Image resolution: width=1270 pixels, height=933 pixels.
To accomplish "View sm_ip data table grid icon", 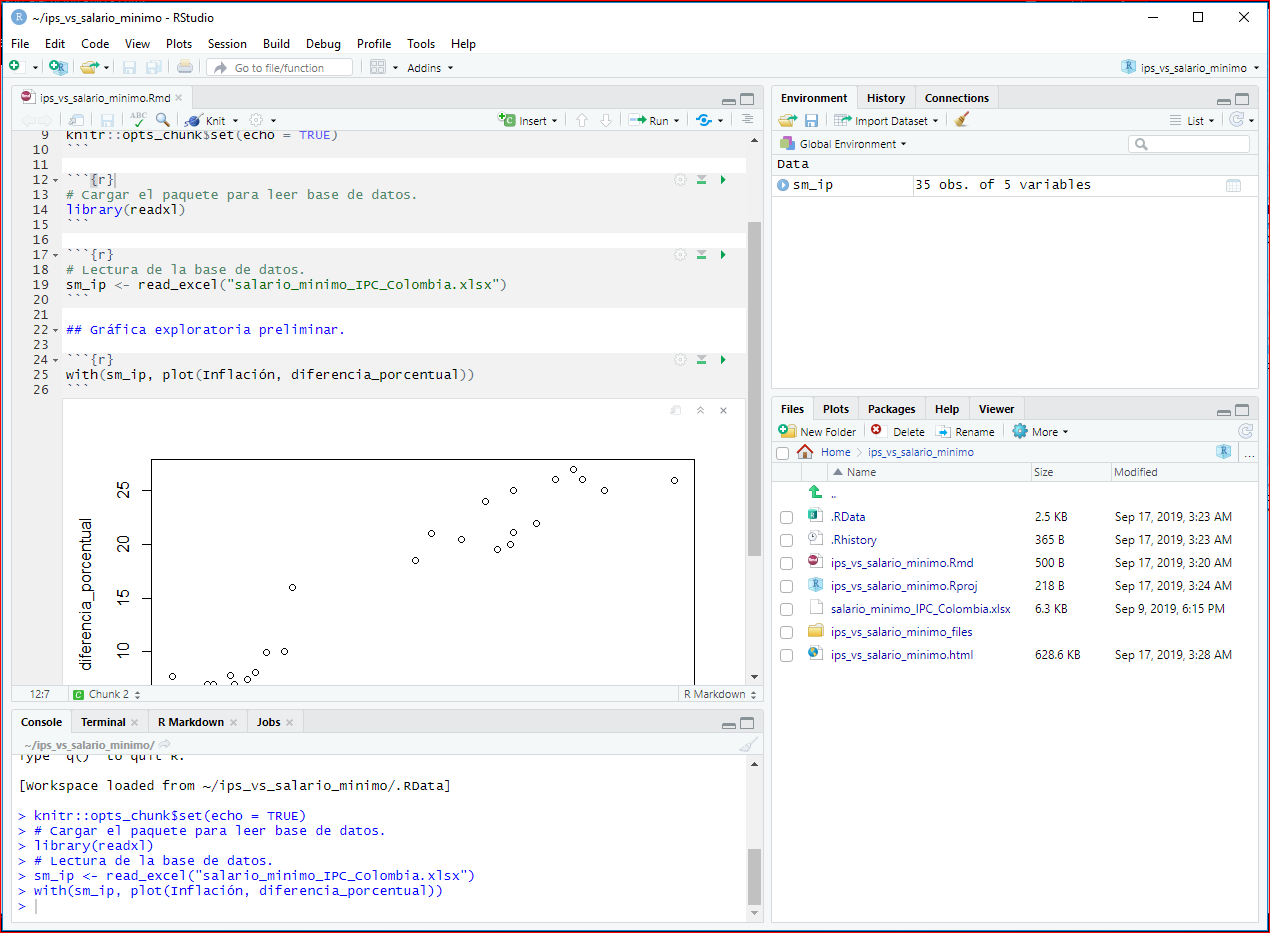I will point(1233,185).
